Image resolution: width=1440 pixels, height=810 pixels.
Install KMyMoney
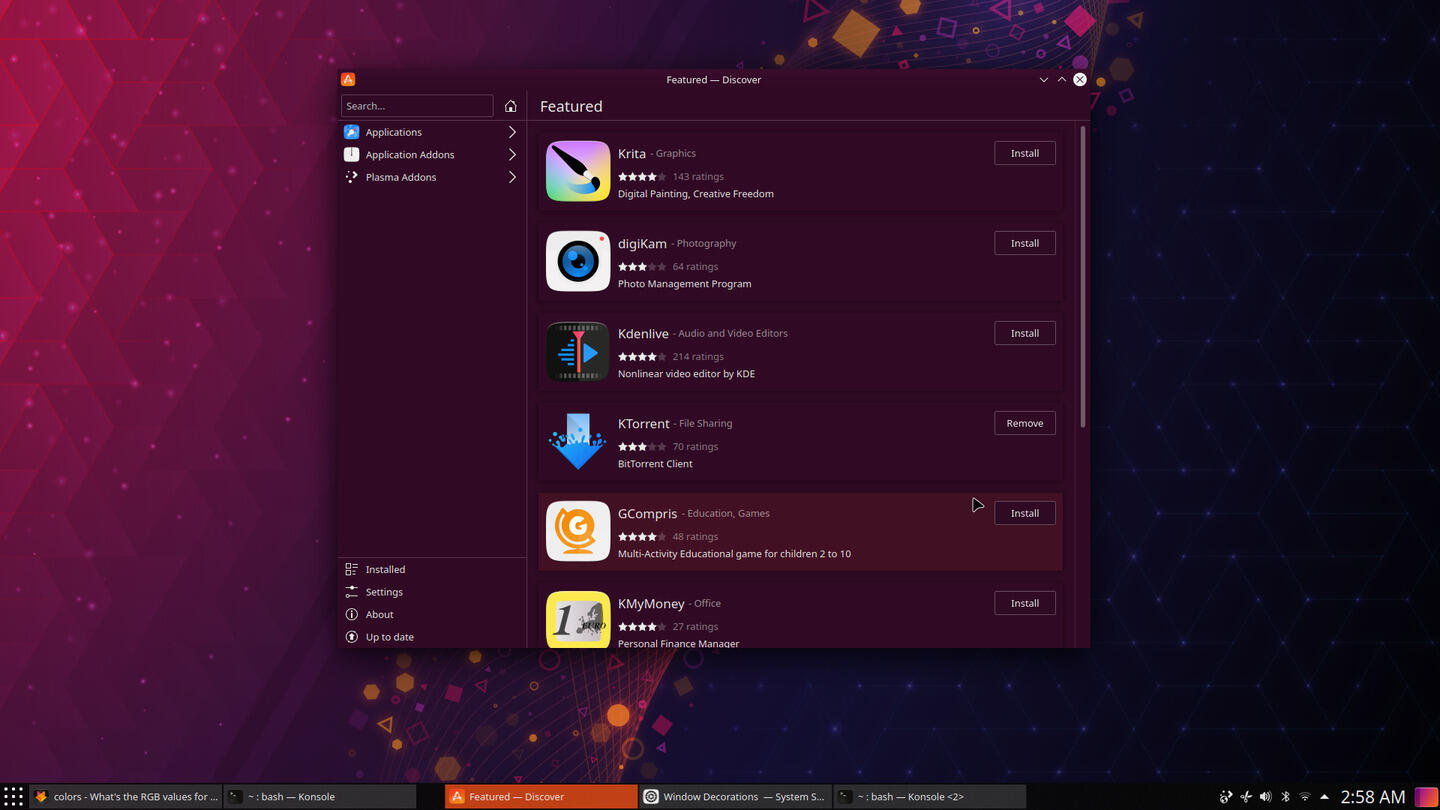point(1025,603)
